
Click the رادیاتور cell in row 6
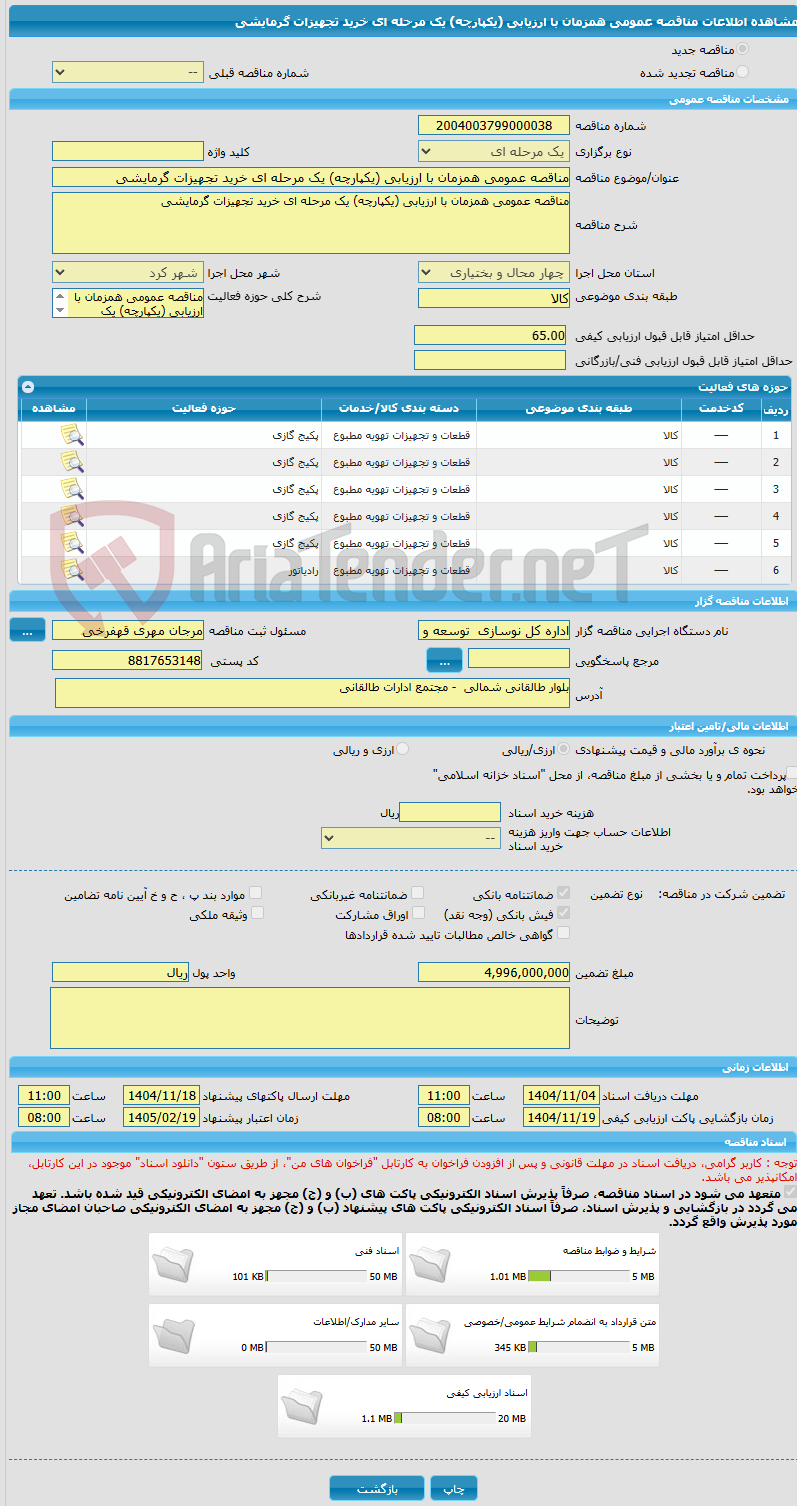pos(204,569)
